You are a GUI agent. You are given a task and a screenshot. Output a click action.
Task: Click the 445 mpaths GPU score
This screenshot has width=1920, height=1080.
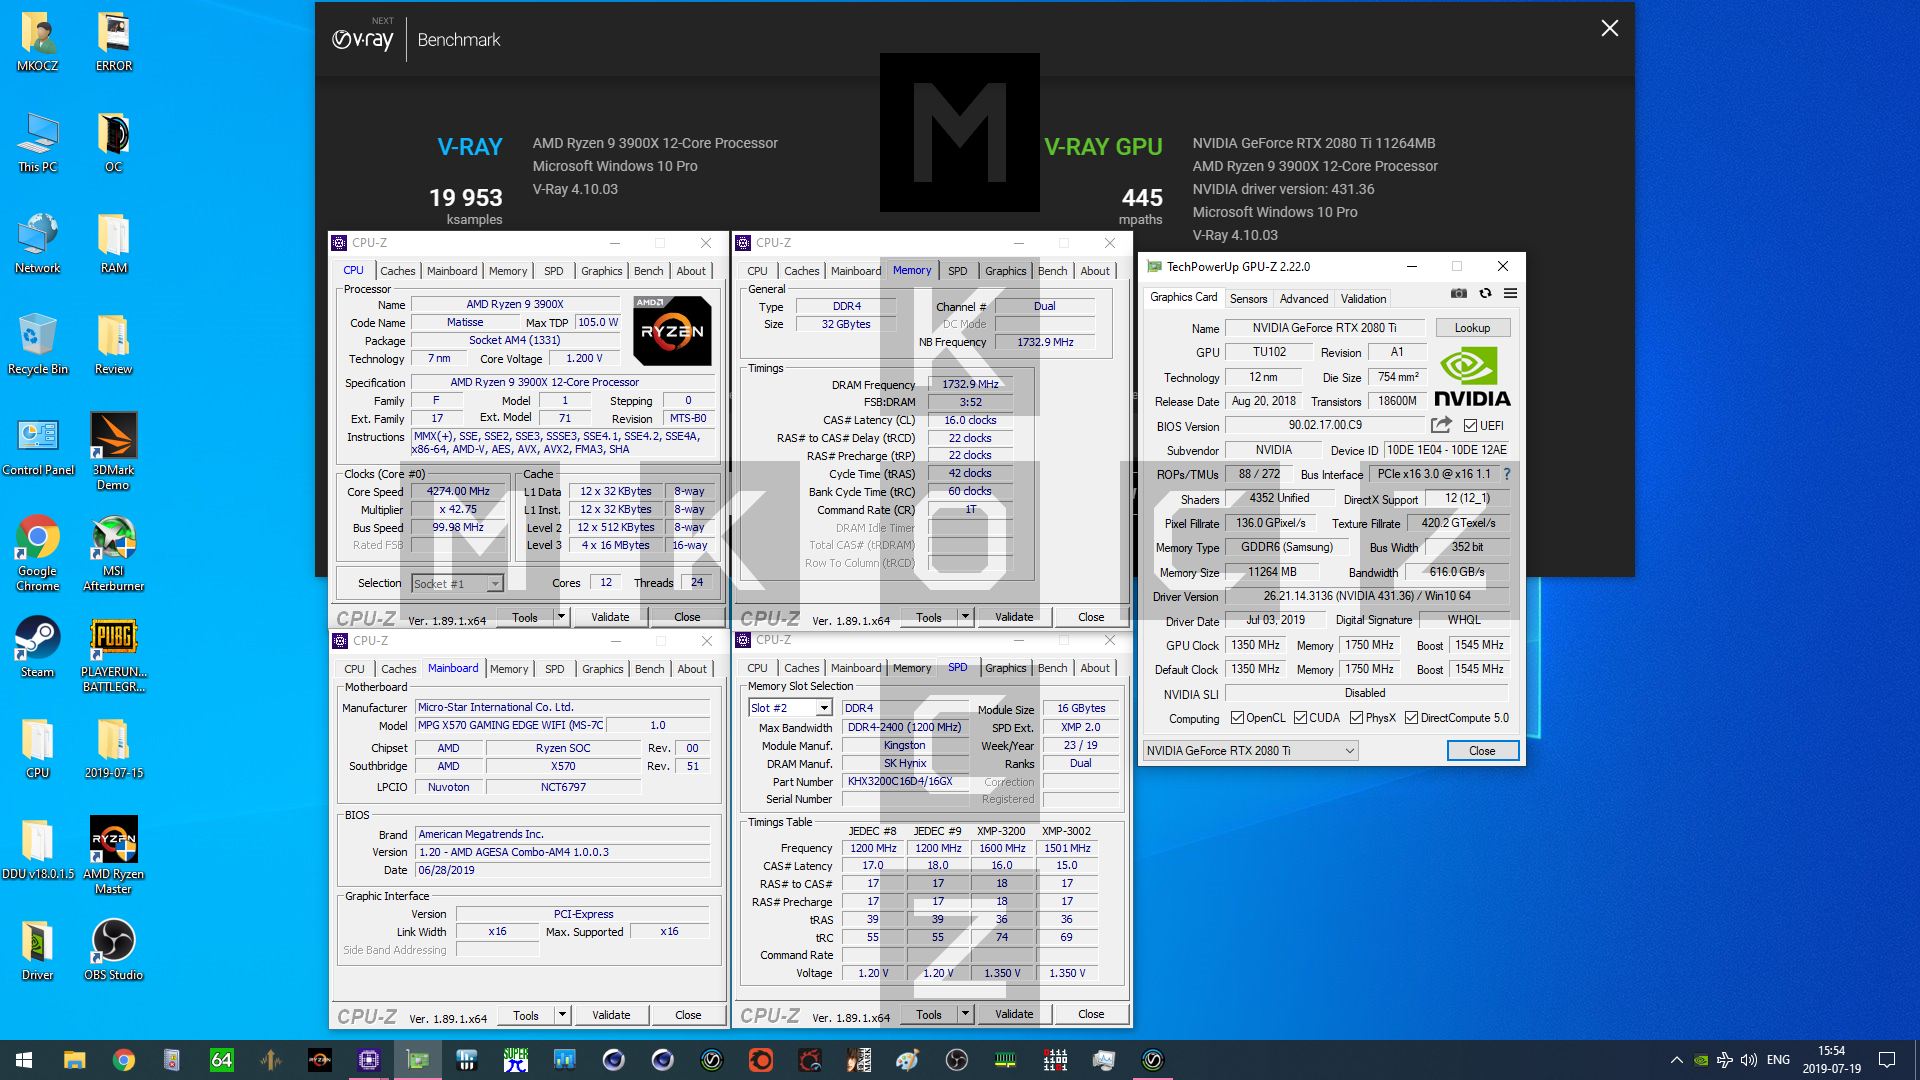click(1142, 198)
